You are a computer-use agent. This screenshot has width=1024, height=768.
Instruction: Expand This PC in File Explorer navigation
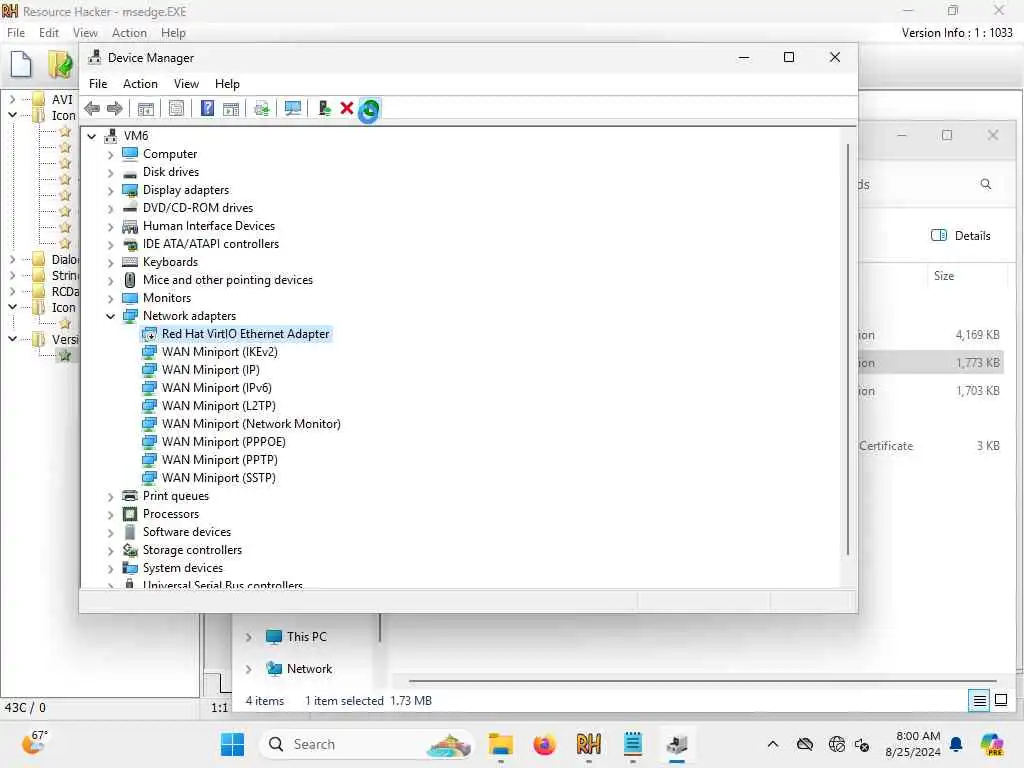pos(249,637)
